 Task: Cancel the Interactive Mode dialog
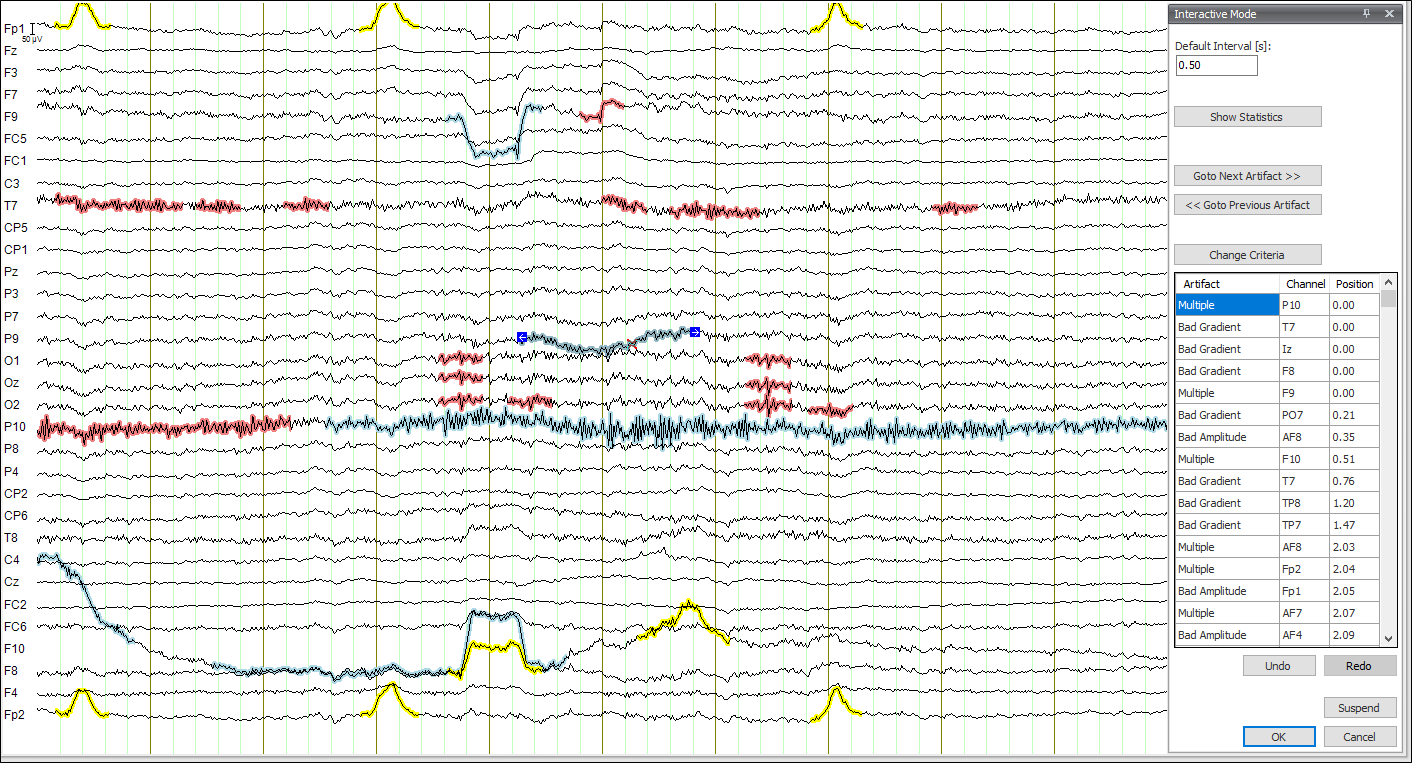(1360, 736)
